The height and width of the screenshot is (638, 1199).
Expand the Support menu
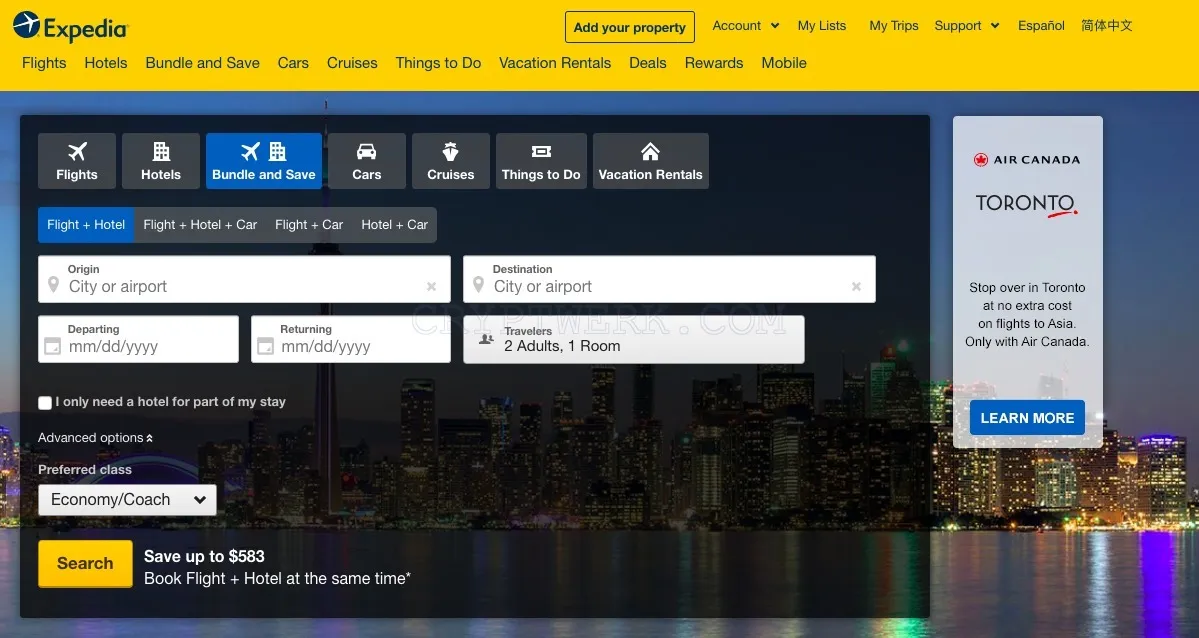pyautogui.click(x=967, y=25)
